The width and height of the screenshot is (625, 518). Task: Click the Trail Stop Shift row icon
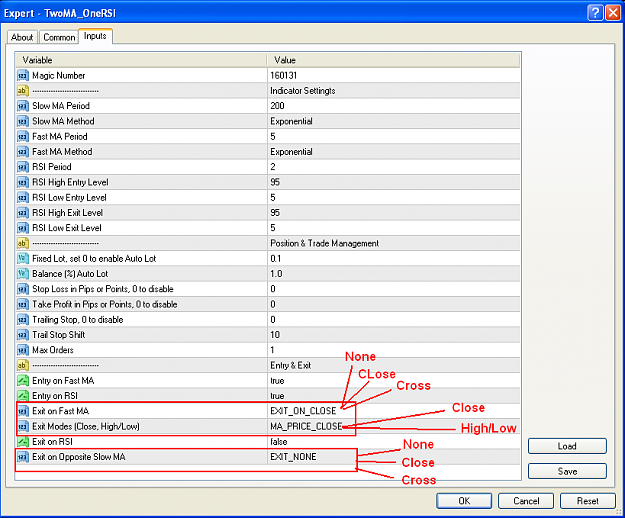[x=23, y=335]
